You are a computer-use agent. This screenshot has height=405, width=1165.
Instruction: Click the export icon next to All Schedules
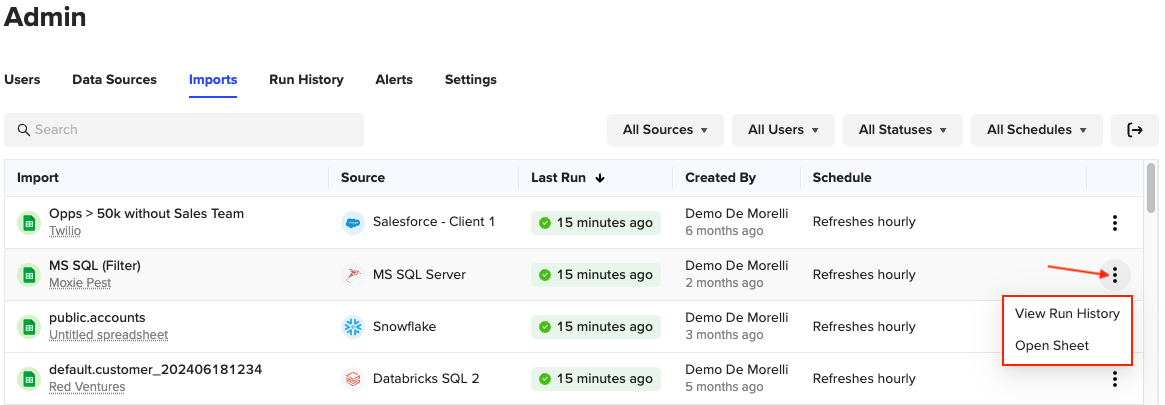click(1134, 130)
